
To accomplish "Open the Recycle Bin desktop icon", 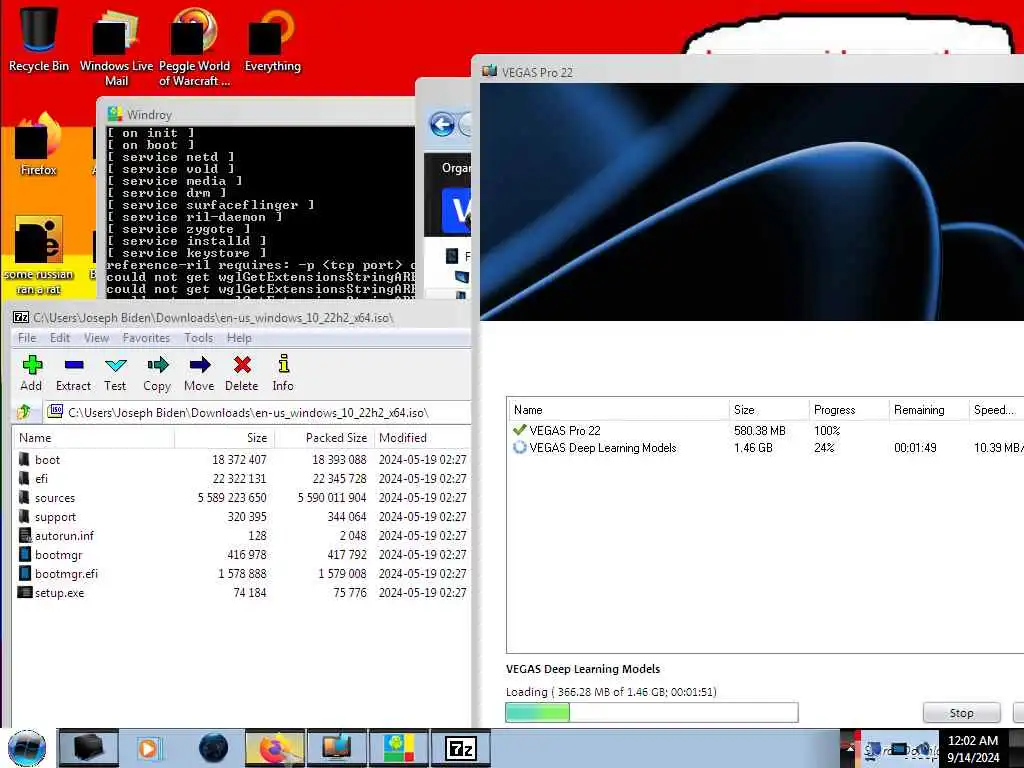I will pos(39,38).
